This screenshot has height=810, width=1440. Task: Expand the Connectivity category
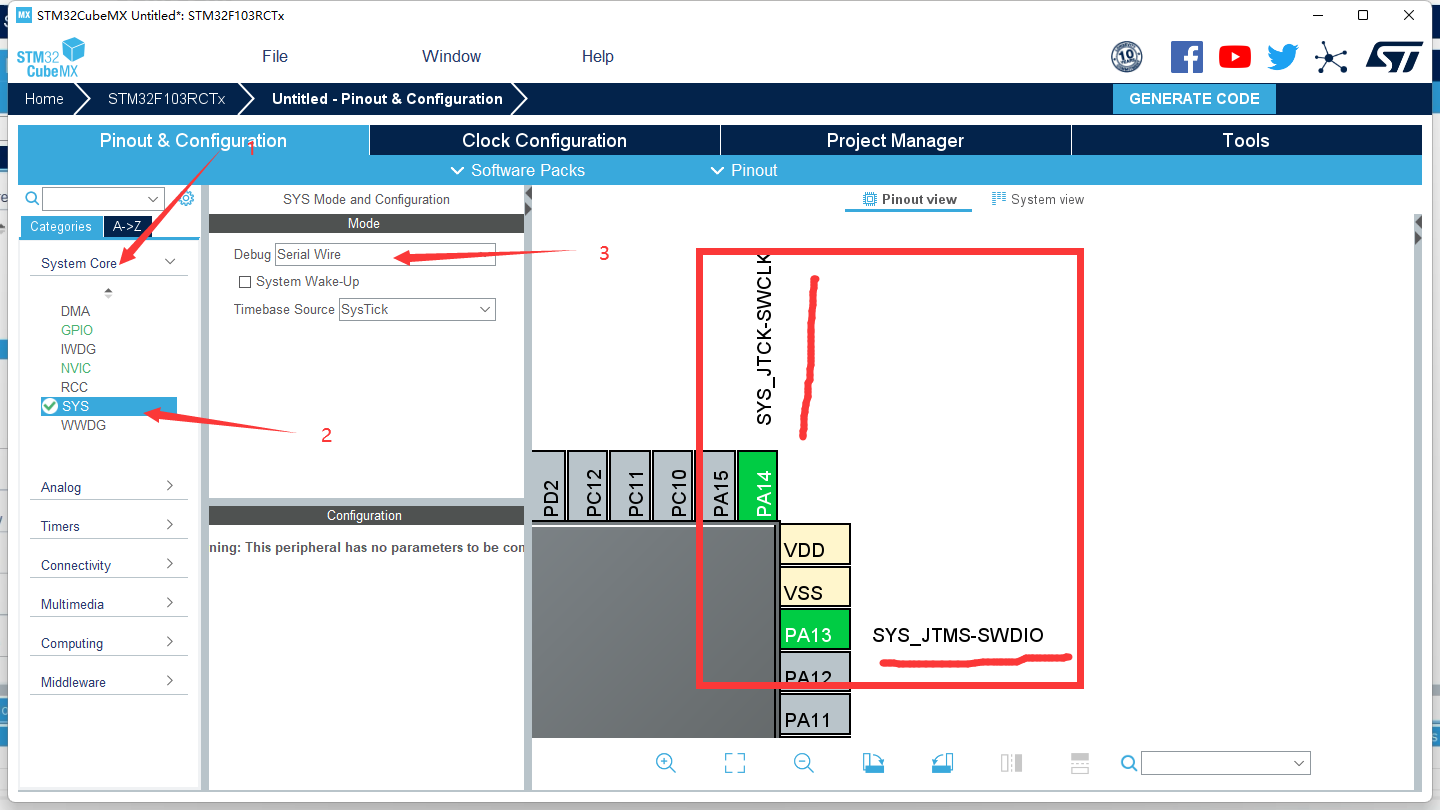(108, 565)
